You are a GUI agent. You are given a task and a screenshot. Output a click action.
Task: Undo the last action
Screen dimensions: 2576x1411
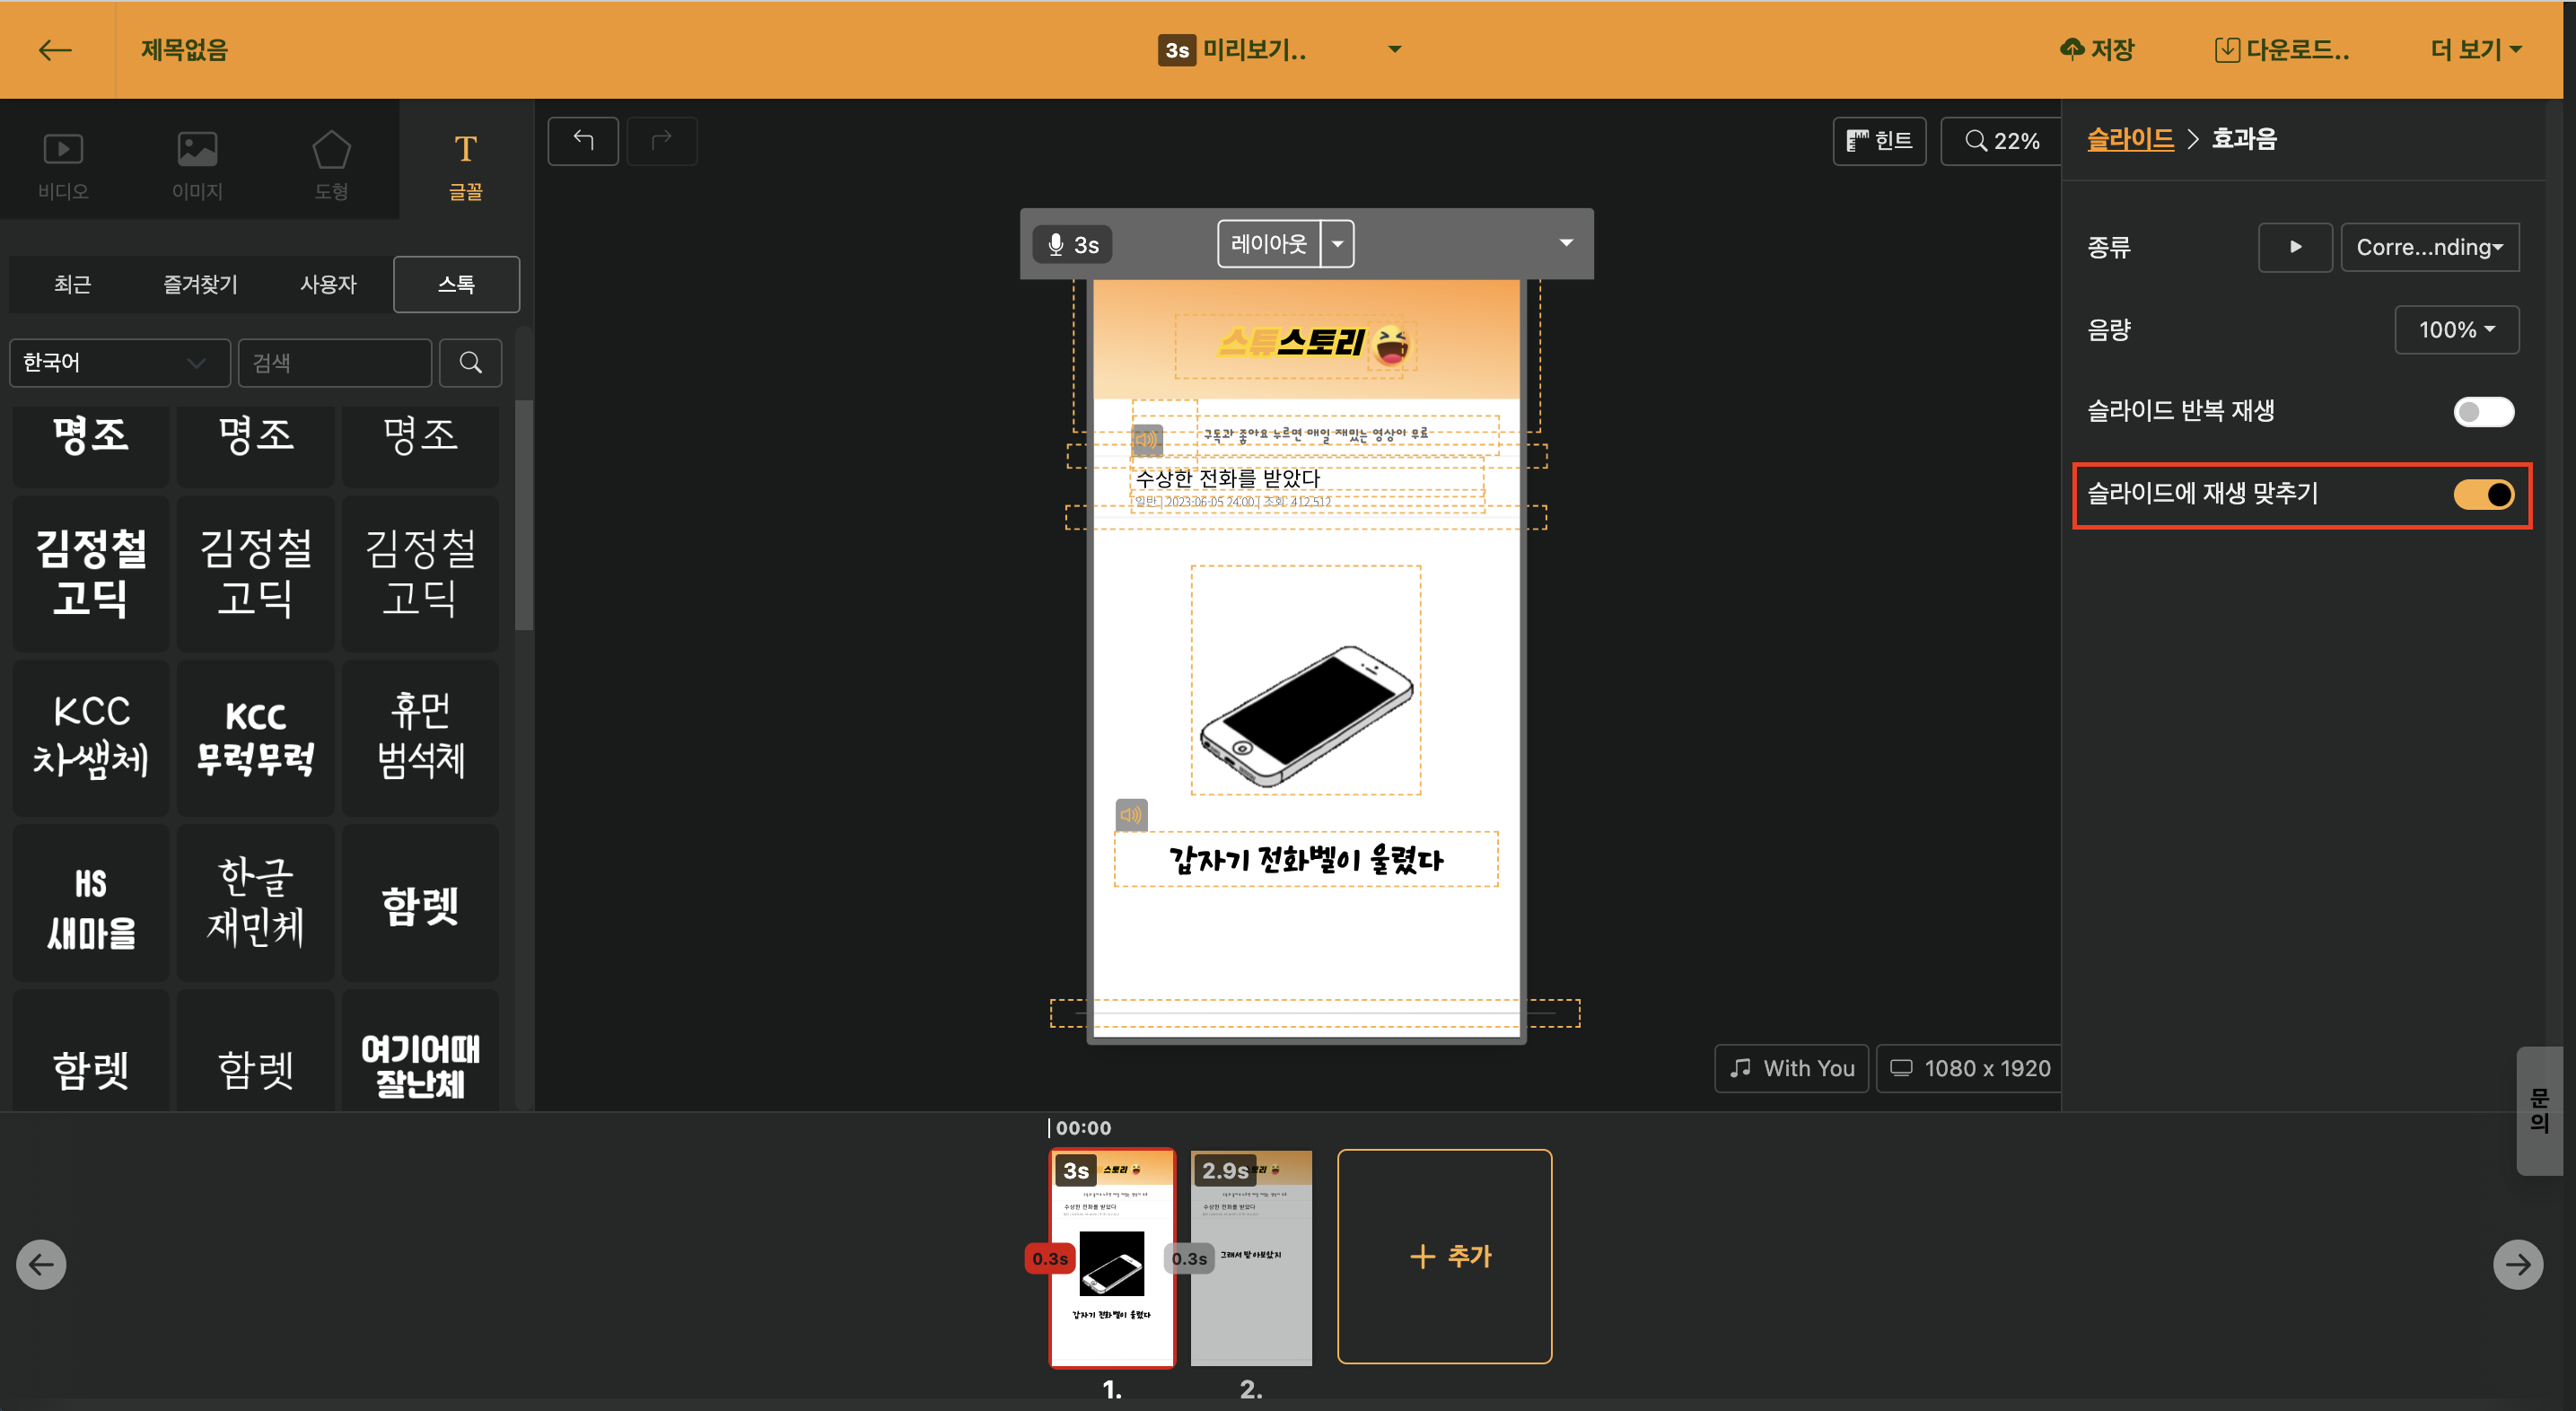pos(583,141)
